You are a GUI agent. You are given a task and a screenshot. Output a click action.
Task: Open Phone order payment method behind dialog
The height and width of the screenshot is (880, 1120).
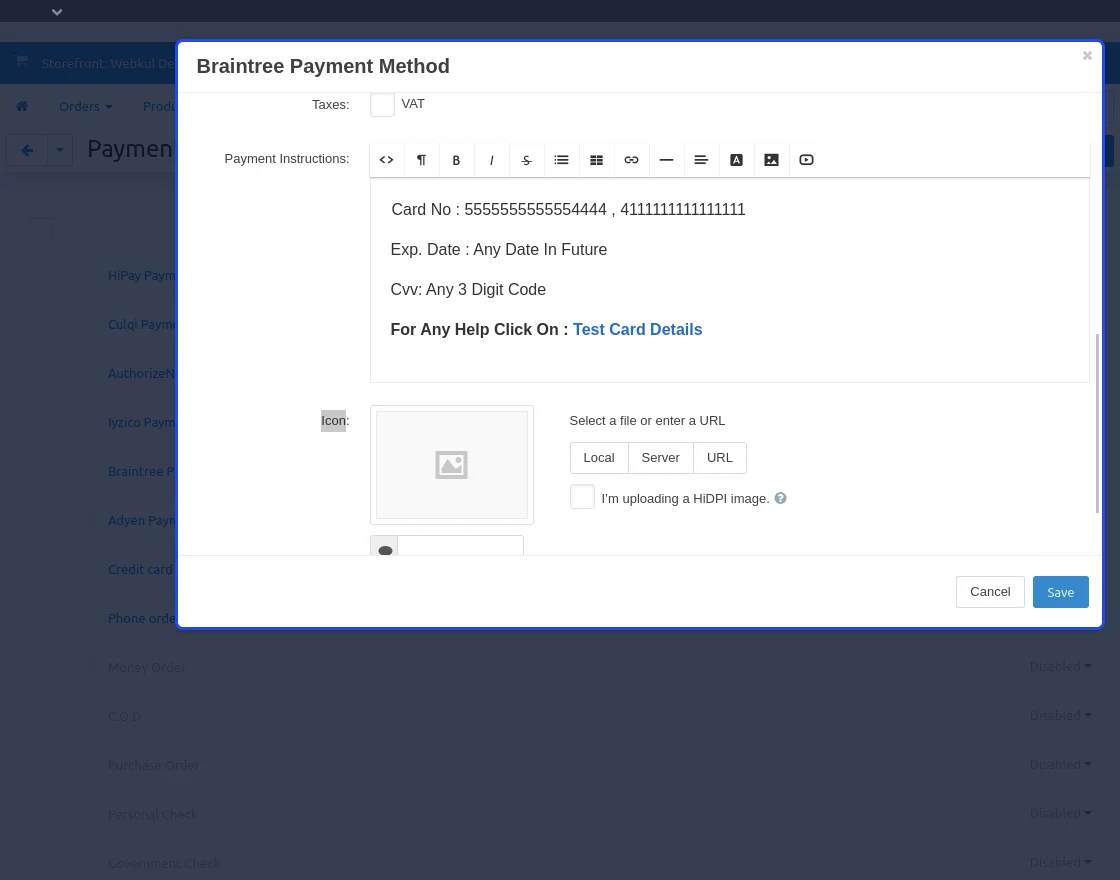pos(142,619)
